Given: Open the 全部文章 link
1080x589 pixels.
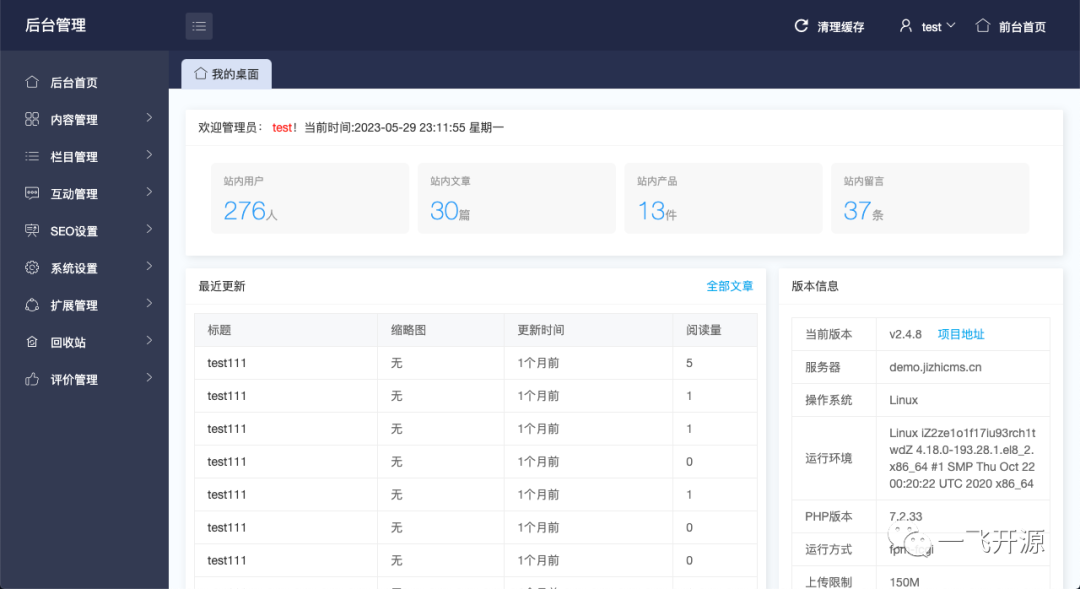Looking at the screenshot, I should [729, 286].
